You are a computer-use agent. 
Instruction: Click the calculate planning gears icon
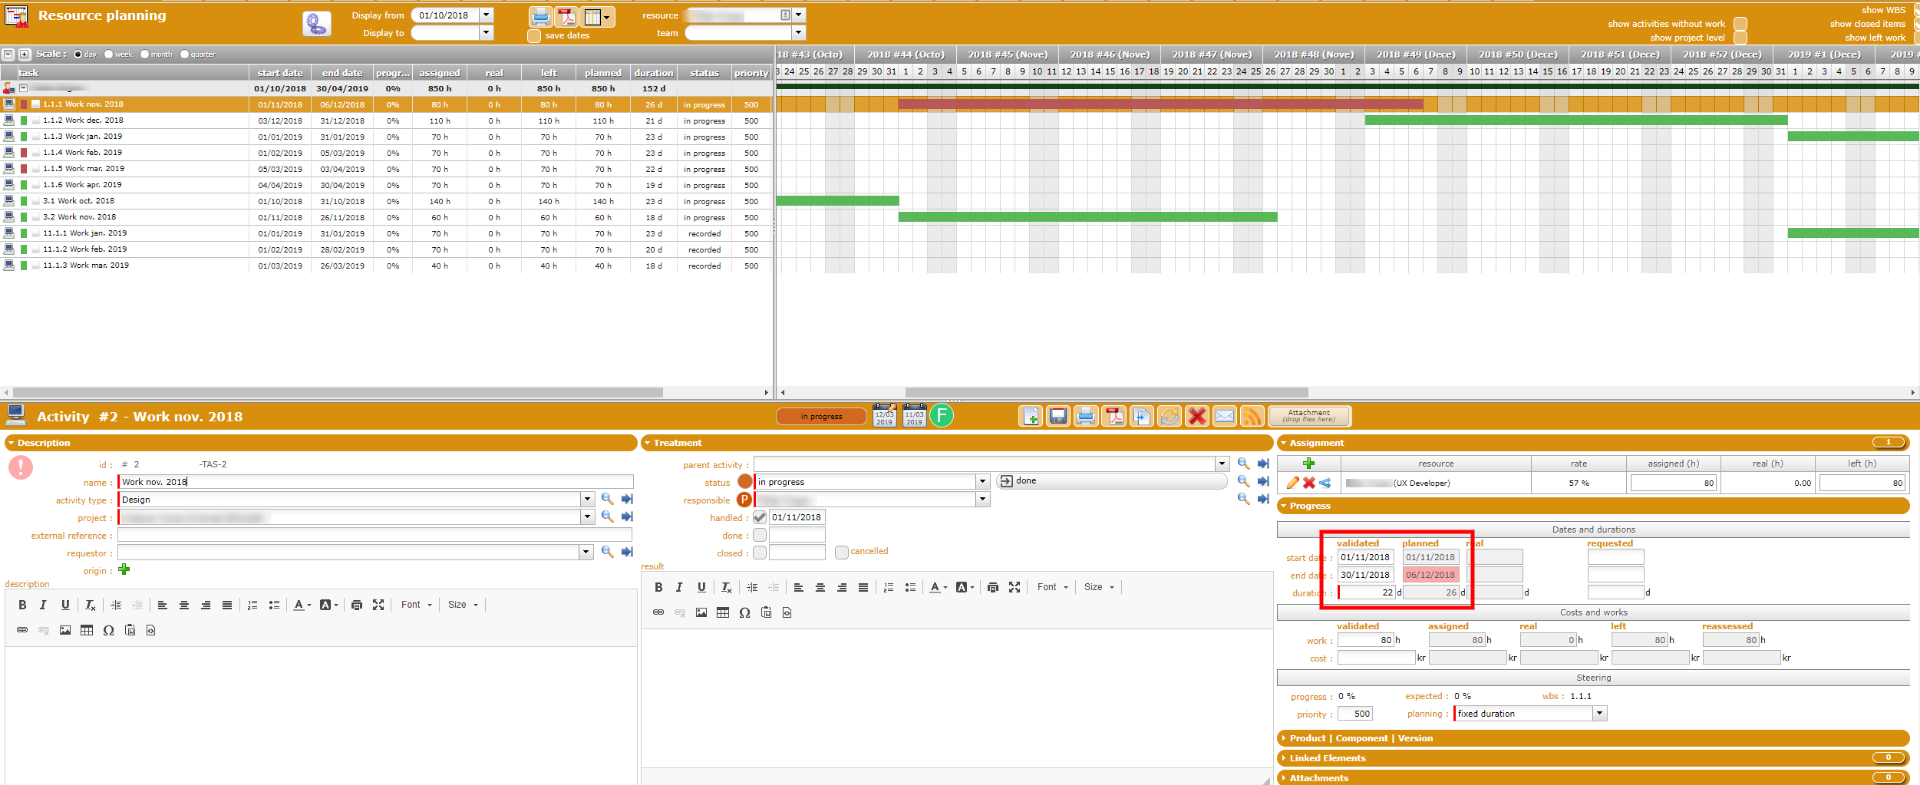(317, 24)
